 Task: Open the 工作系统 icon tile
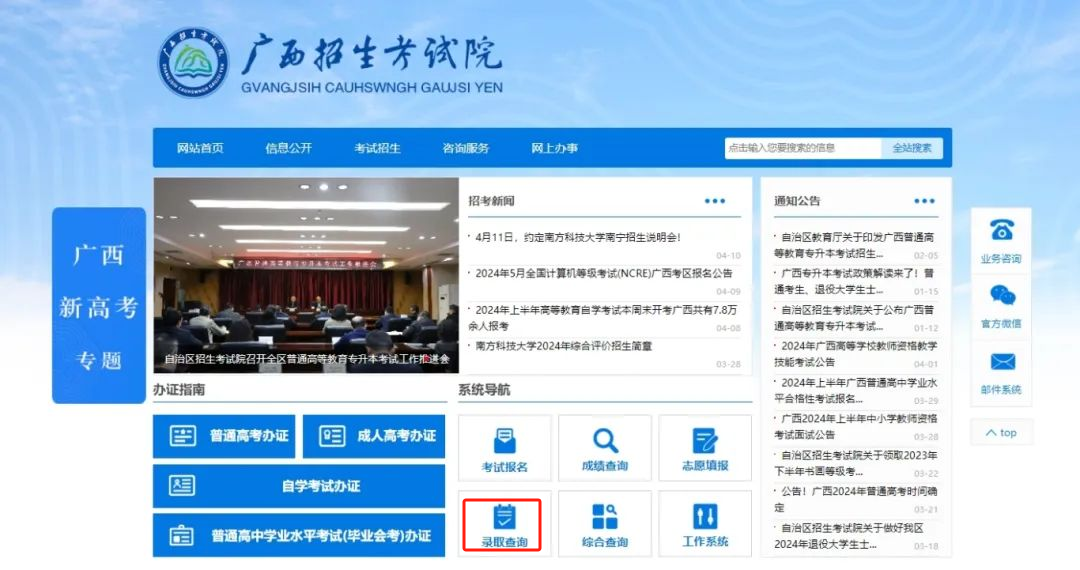click(x=705, y=525)
